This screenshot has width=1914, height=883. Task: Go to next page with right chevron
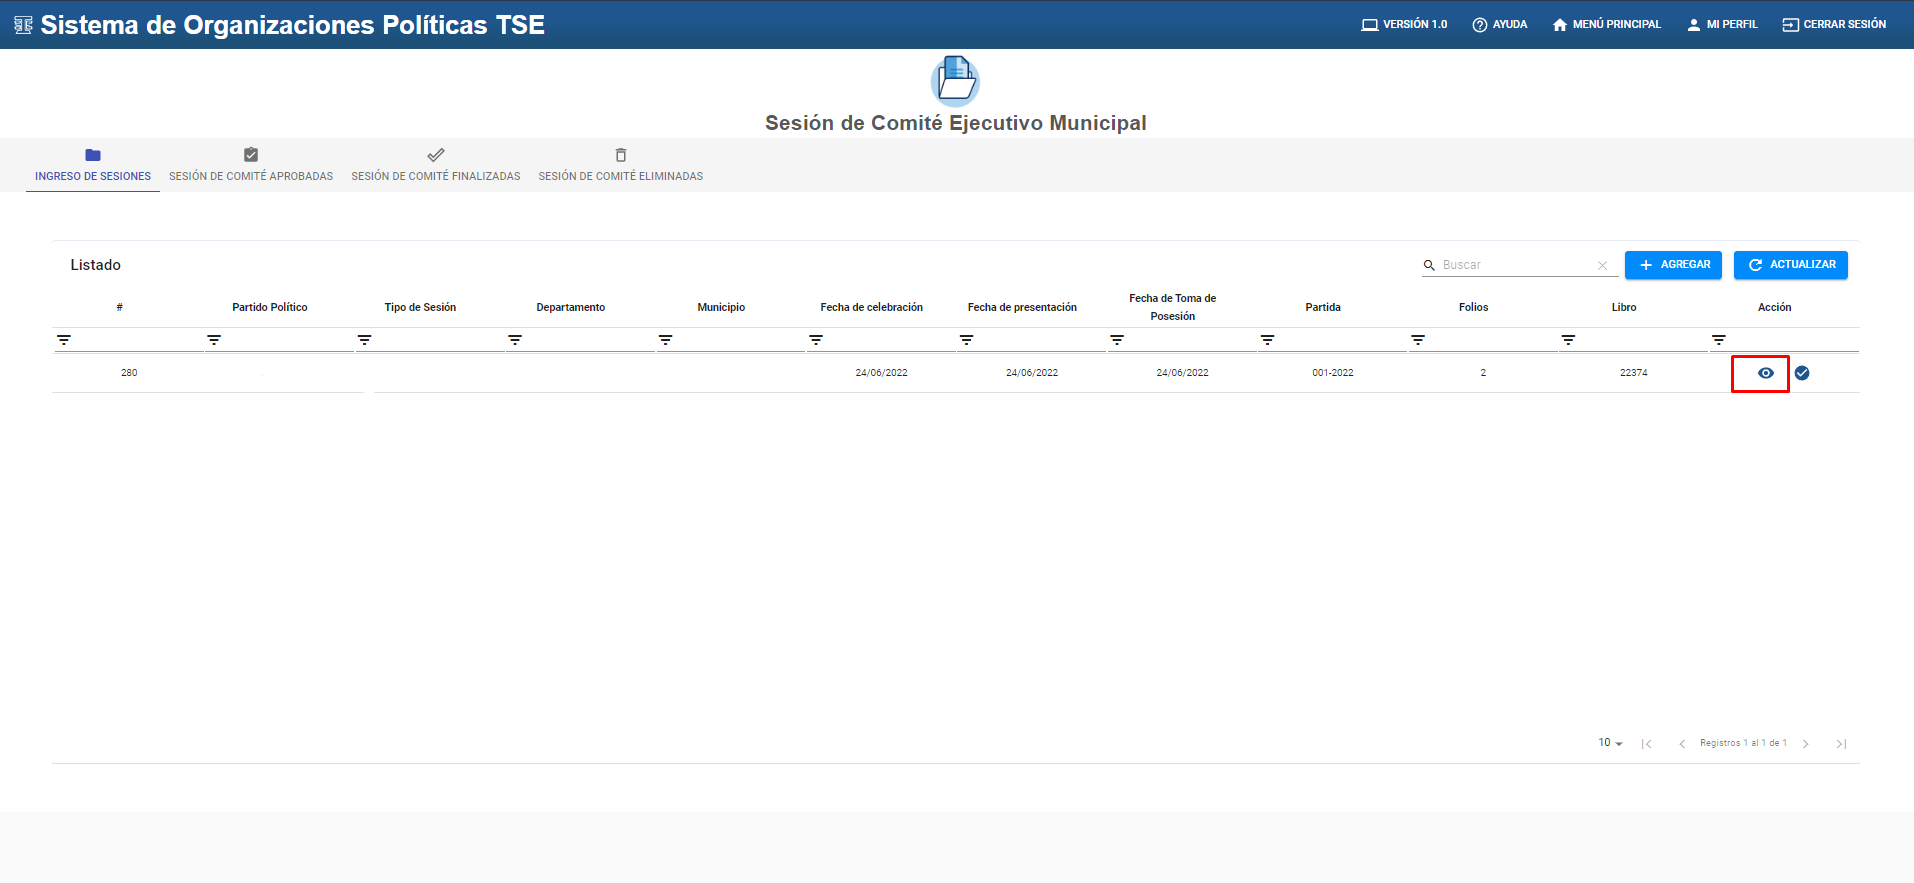pos(1806,743)
